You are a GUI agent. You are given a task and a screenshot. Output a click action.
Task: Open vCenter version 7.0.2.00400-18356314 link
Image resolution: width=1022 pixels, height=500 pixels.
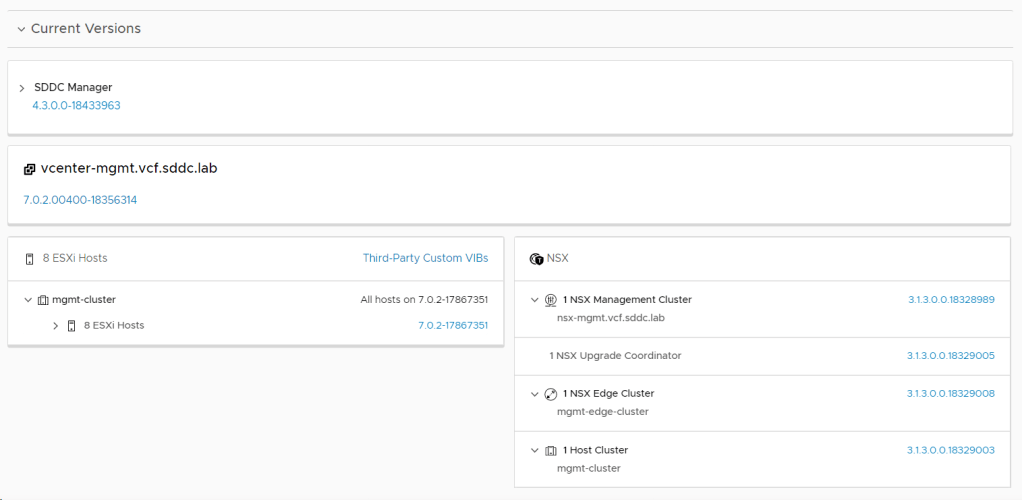[80, 200]
